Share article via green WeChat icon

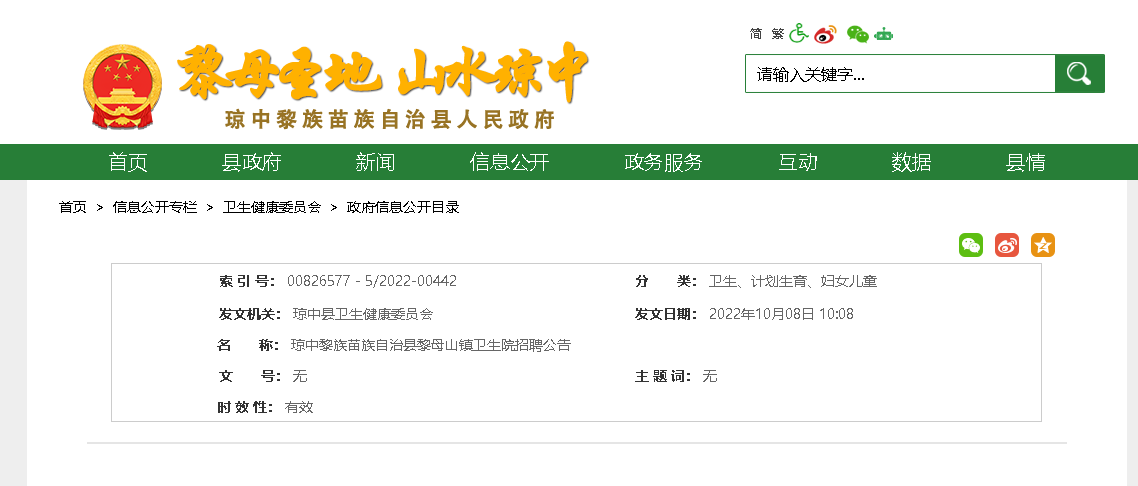[x=970, y=245]
